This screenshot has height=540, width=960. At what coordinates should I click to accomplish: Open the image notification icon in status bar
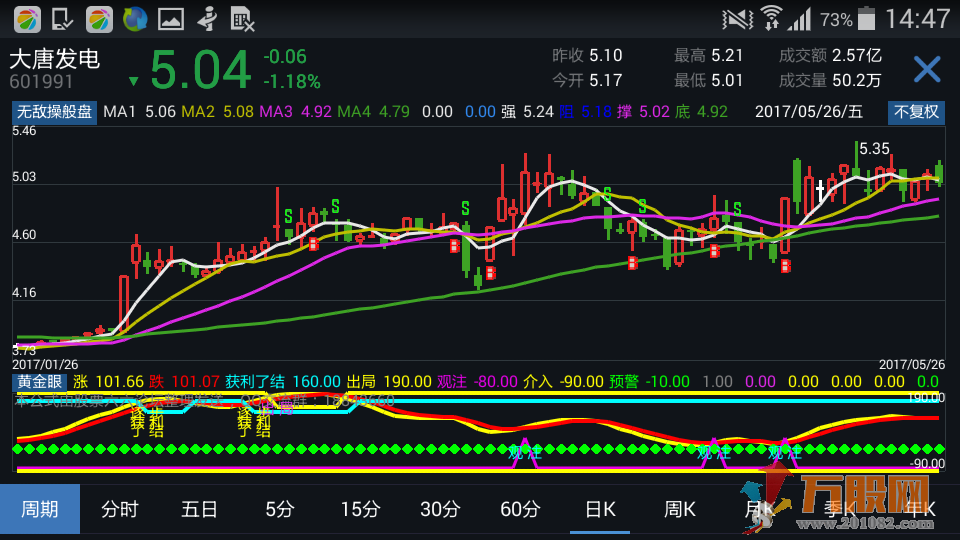coord(171,19)
